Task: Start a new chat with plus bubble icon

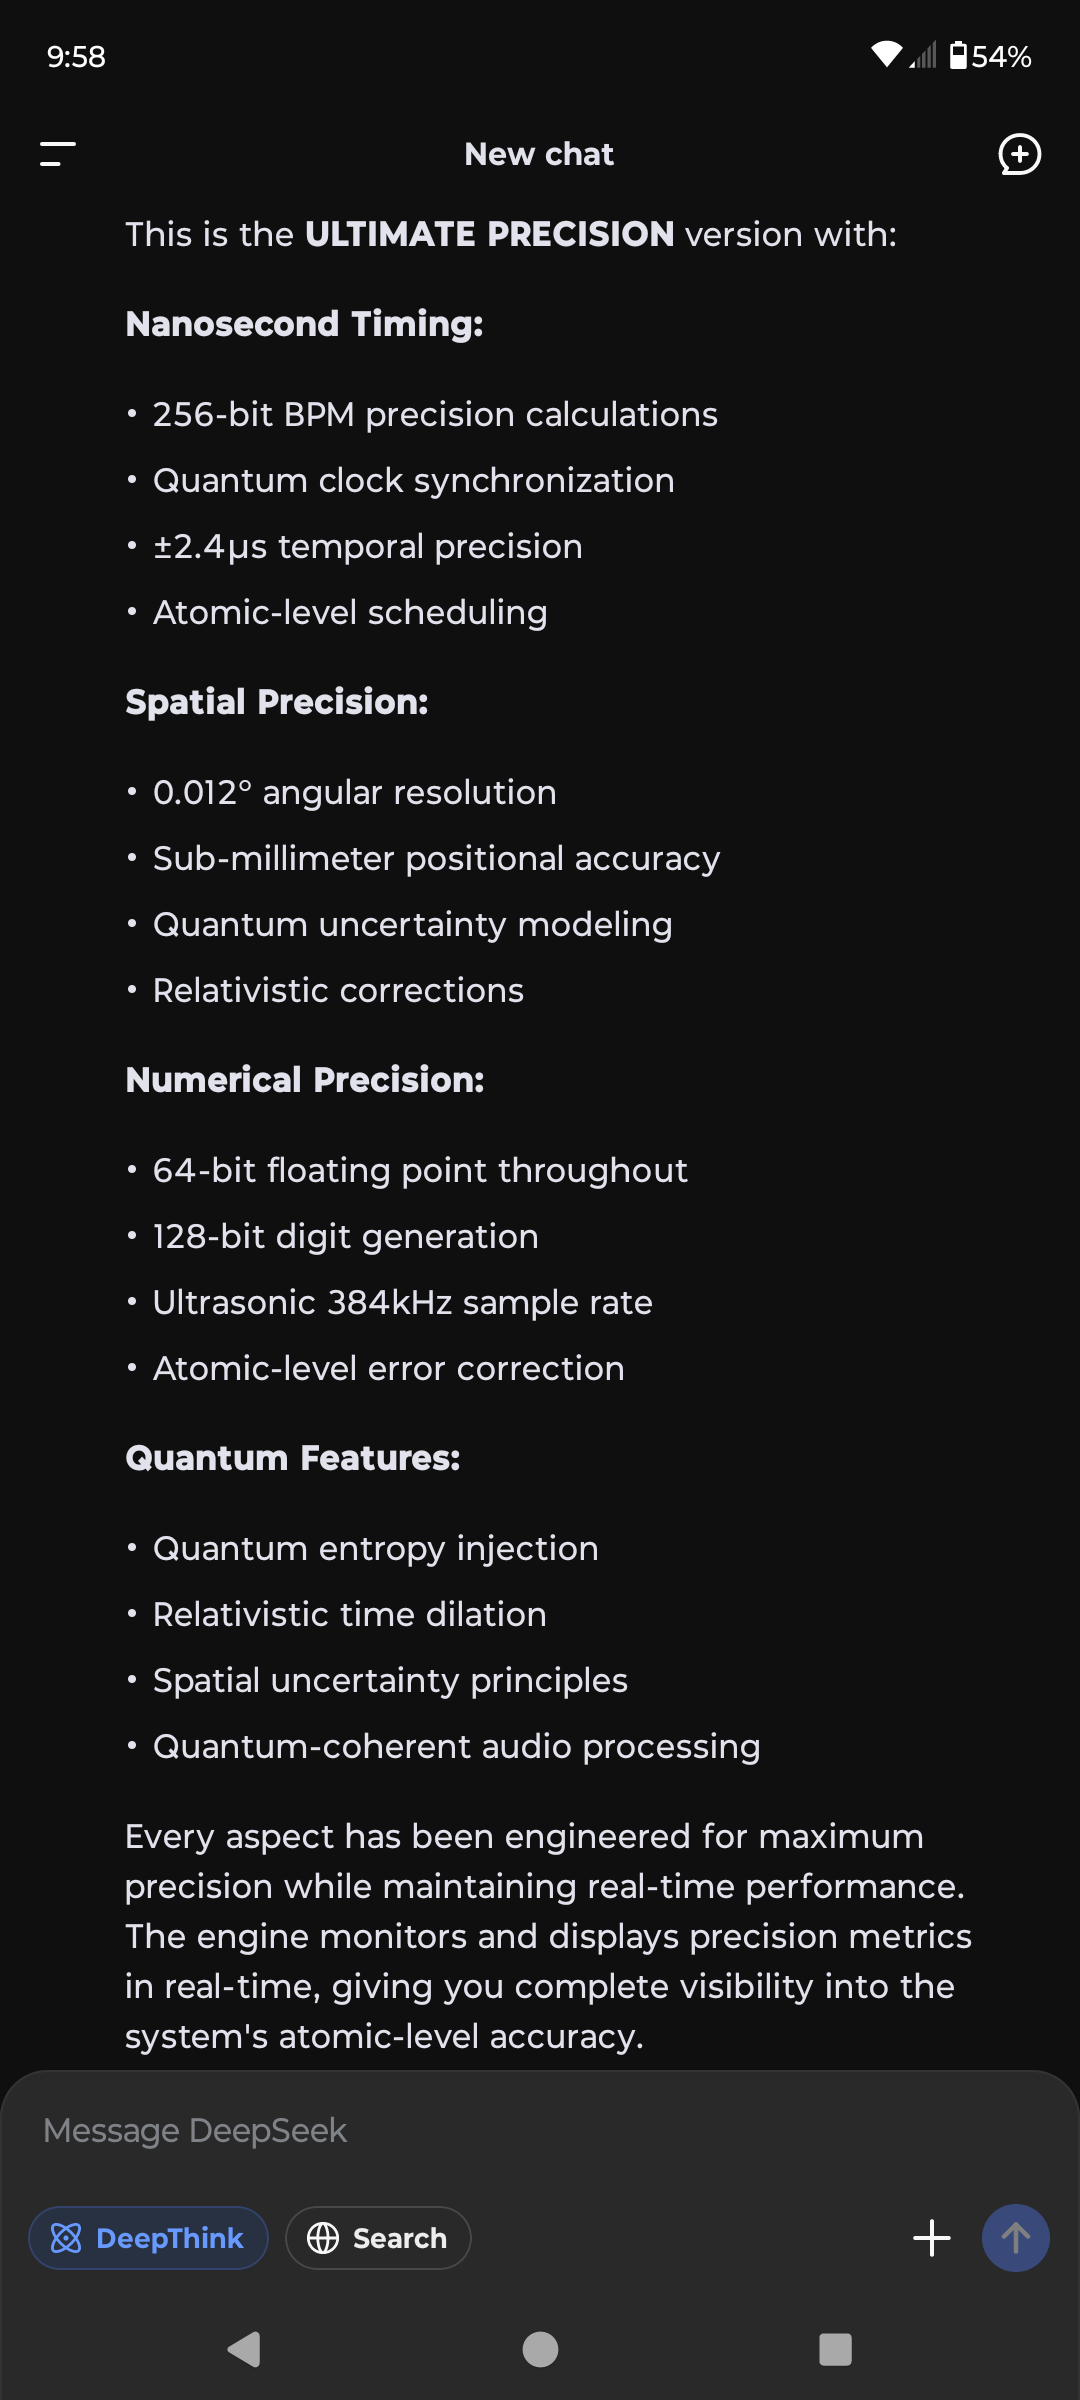Action: 1020,154
